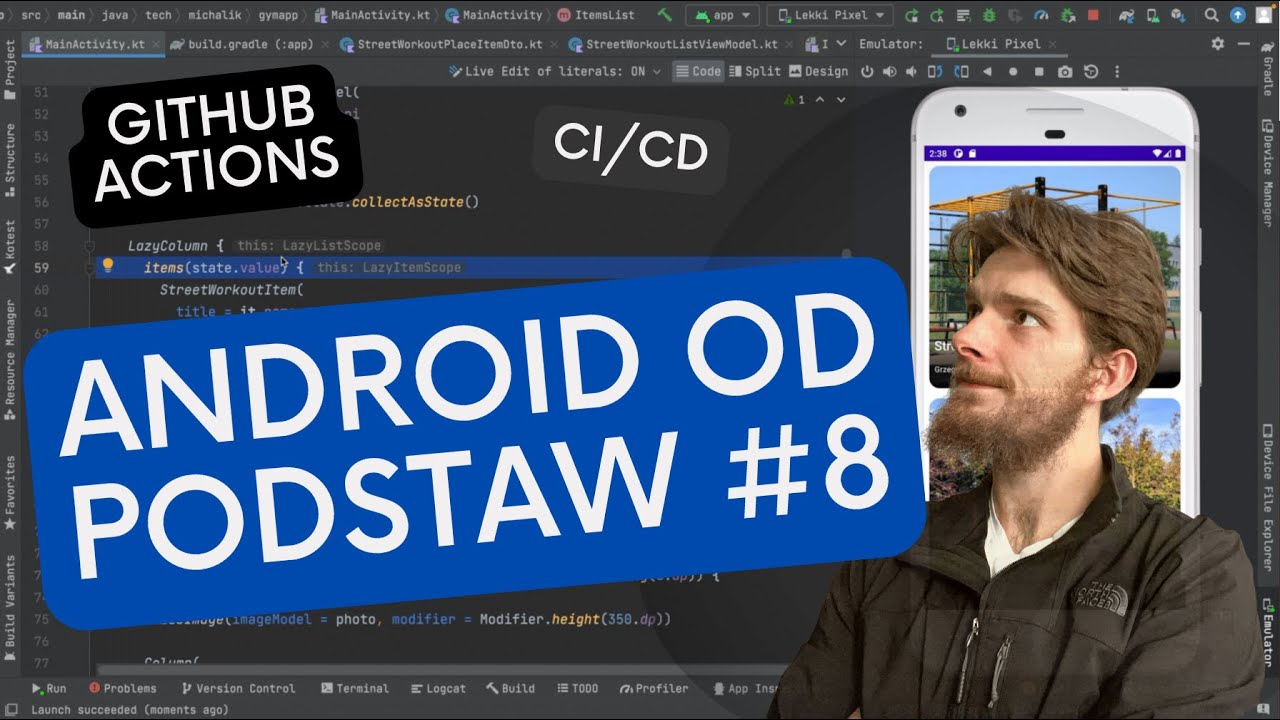Click the Profile app speedometer icon

pyautogui.click(x=1040, y=15)
